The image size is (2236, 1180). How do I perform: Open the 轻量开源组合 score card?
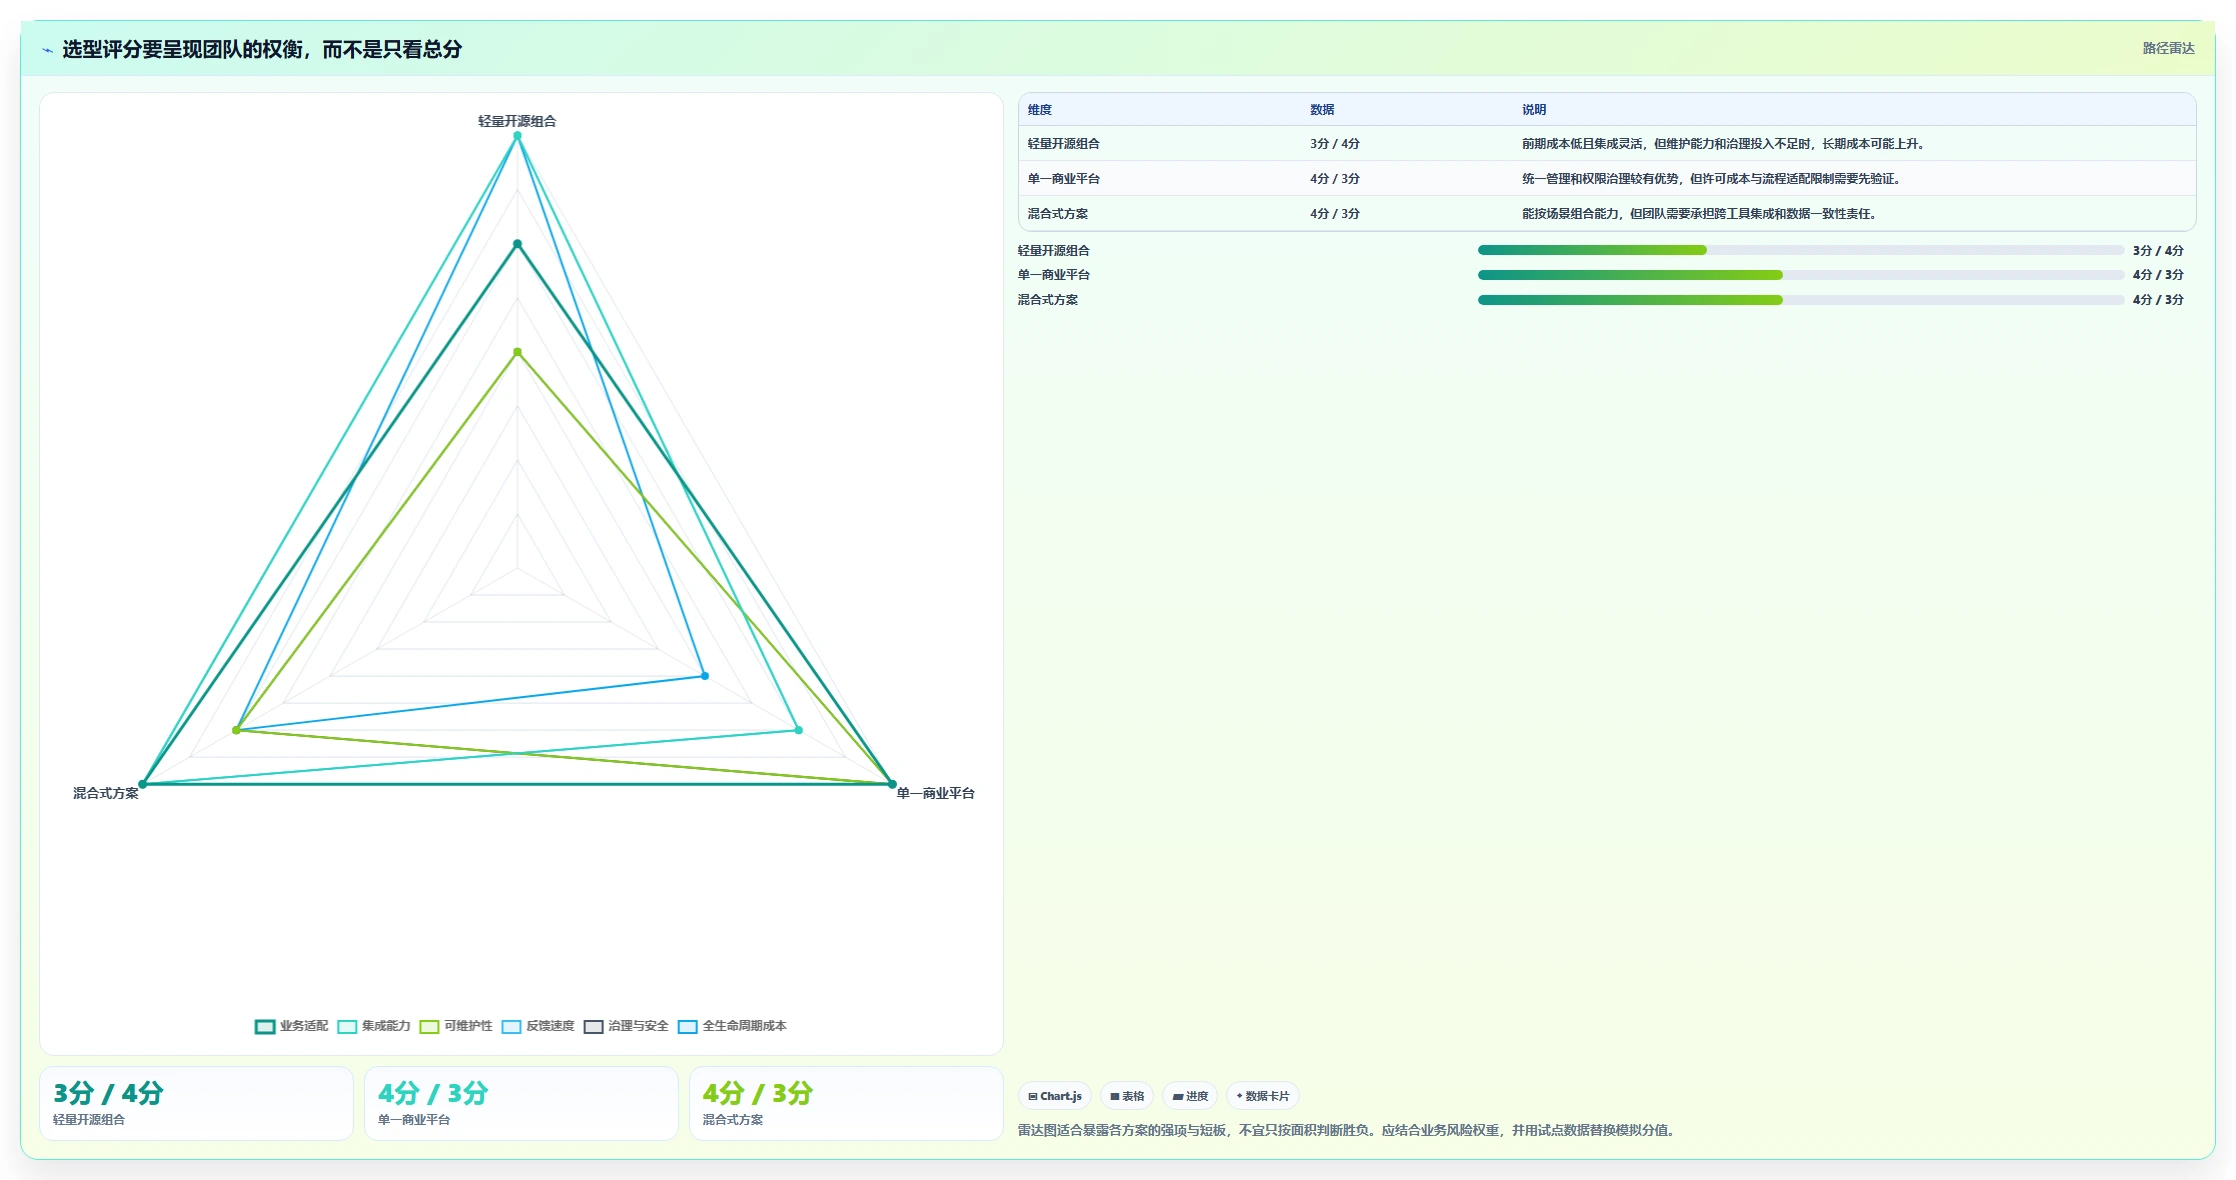pyautogui.click(x=196, y=1103)
